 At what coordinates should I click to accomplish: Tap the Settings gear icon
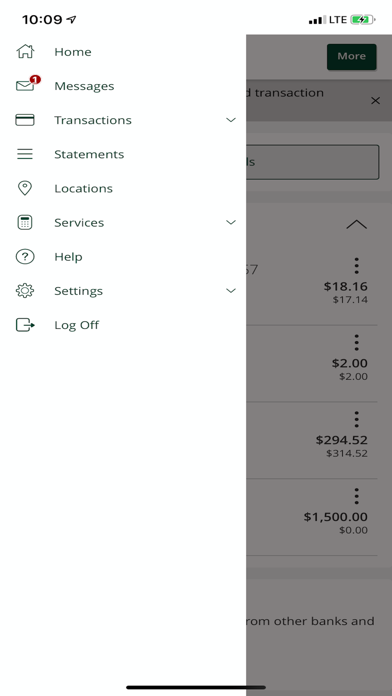point(25,291)
